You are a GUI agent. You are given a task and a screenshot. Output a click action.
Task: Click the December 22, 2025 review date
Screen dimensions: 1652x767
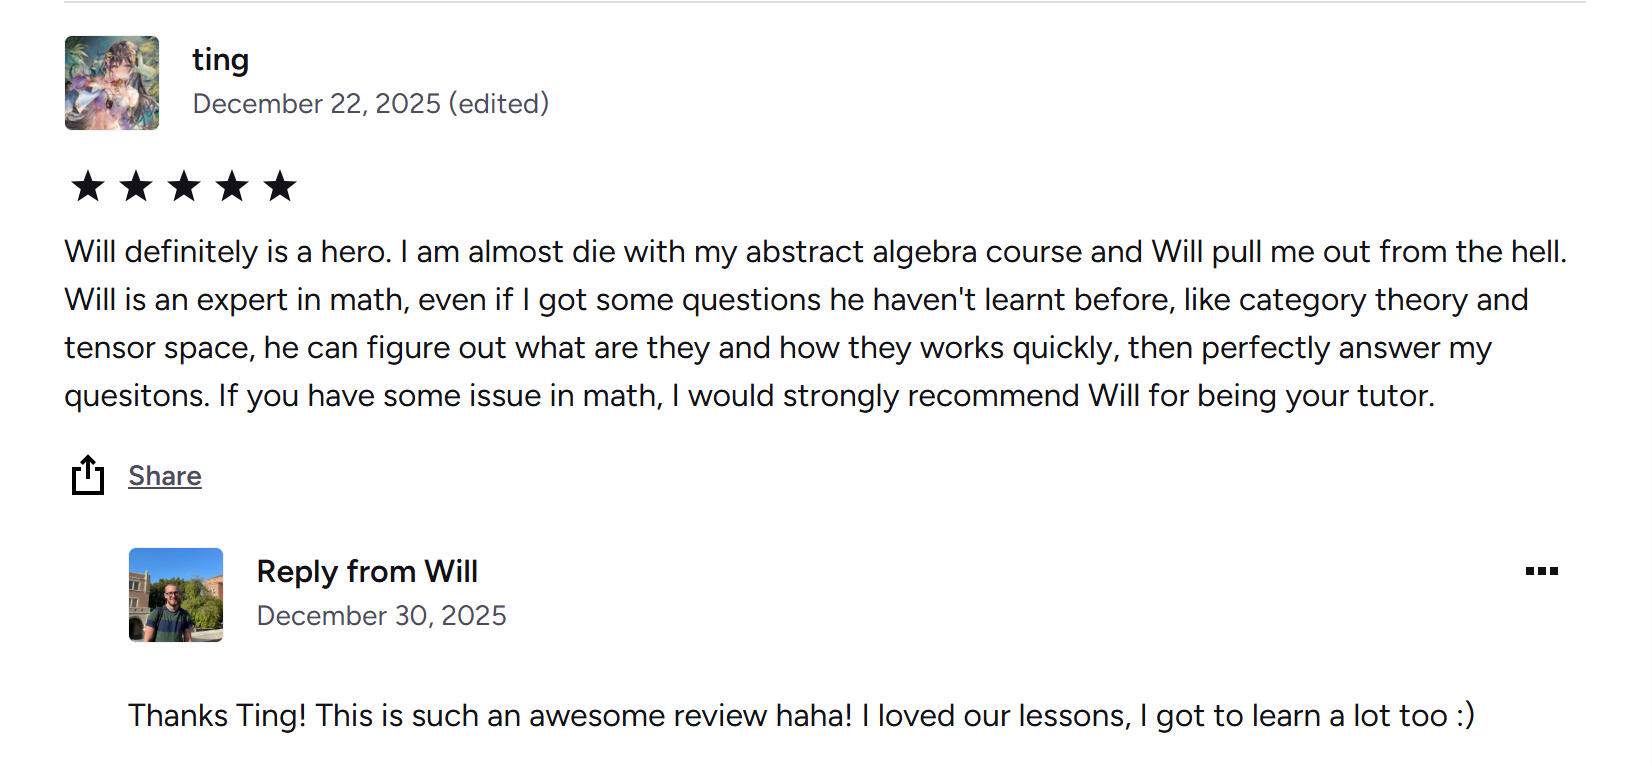pyautogui.click(x=316, y=104)
